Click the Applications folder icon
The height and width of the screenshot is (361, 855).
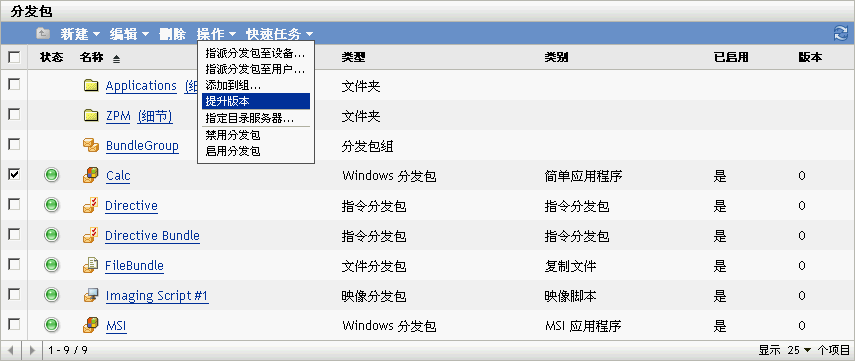point(91,86)
